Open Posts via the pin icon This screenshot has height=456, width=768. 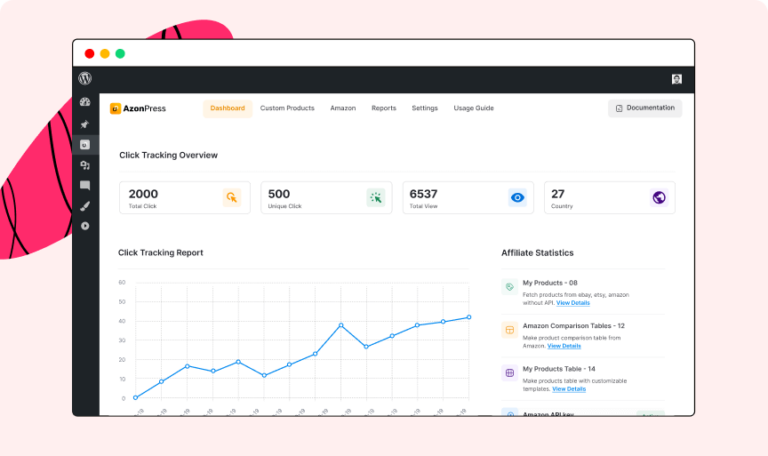point(85,124)
